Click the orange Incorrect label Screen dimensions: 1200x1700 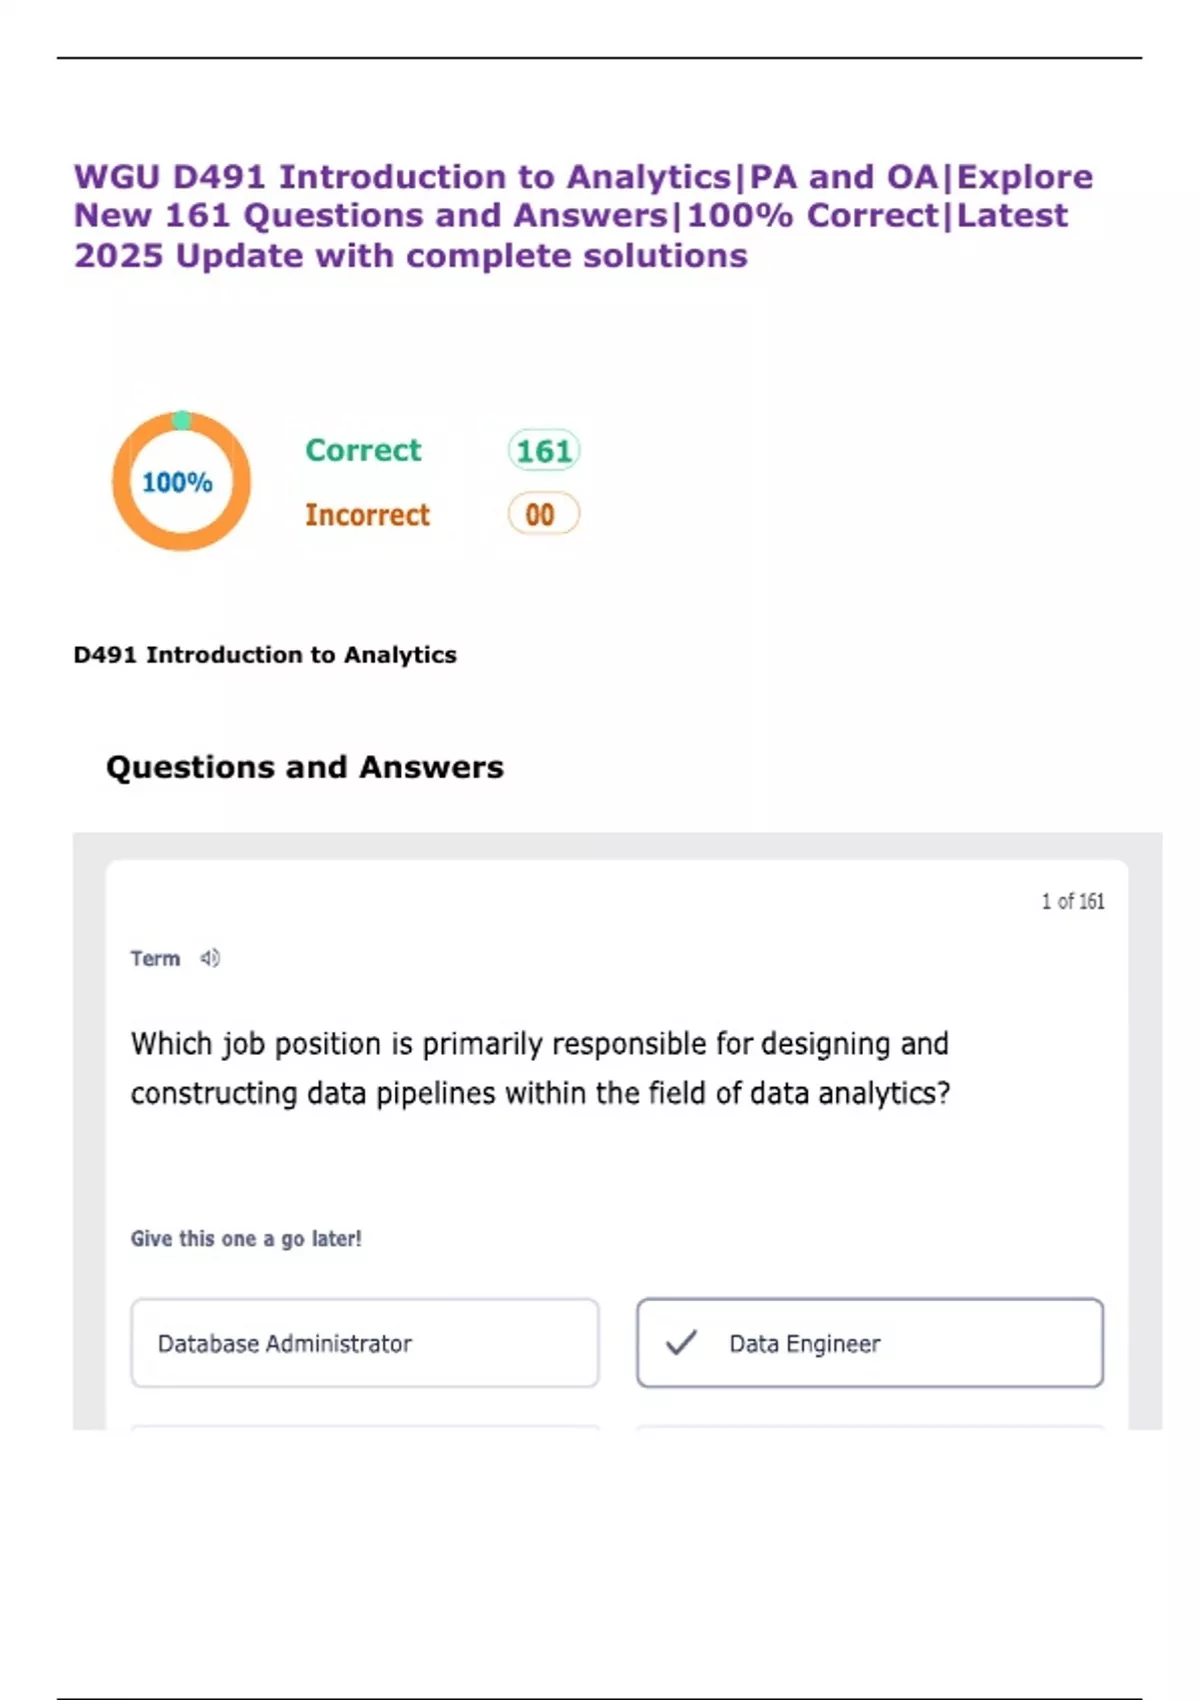367,515
